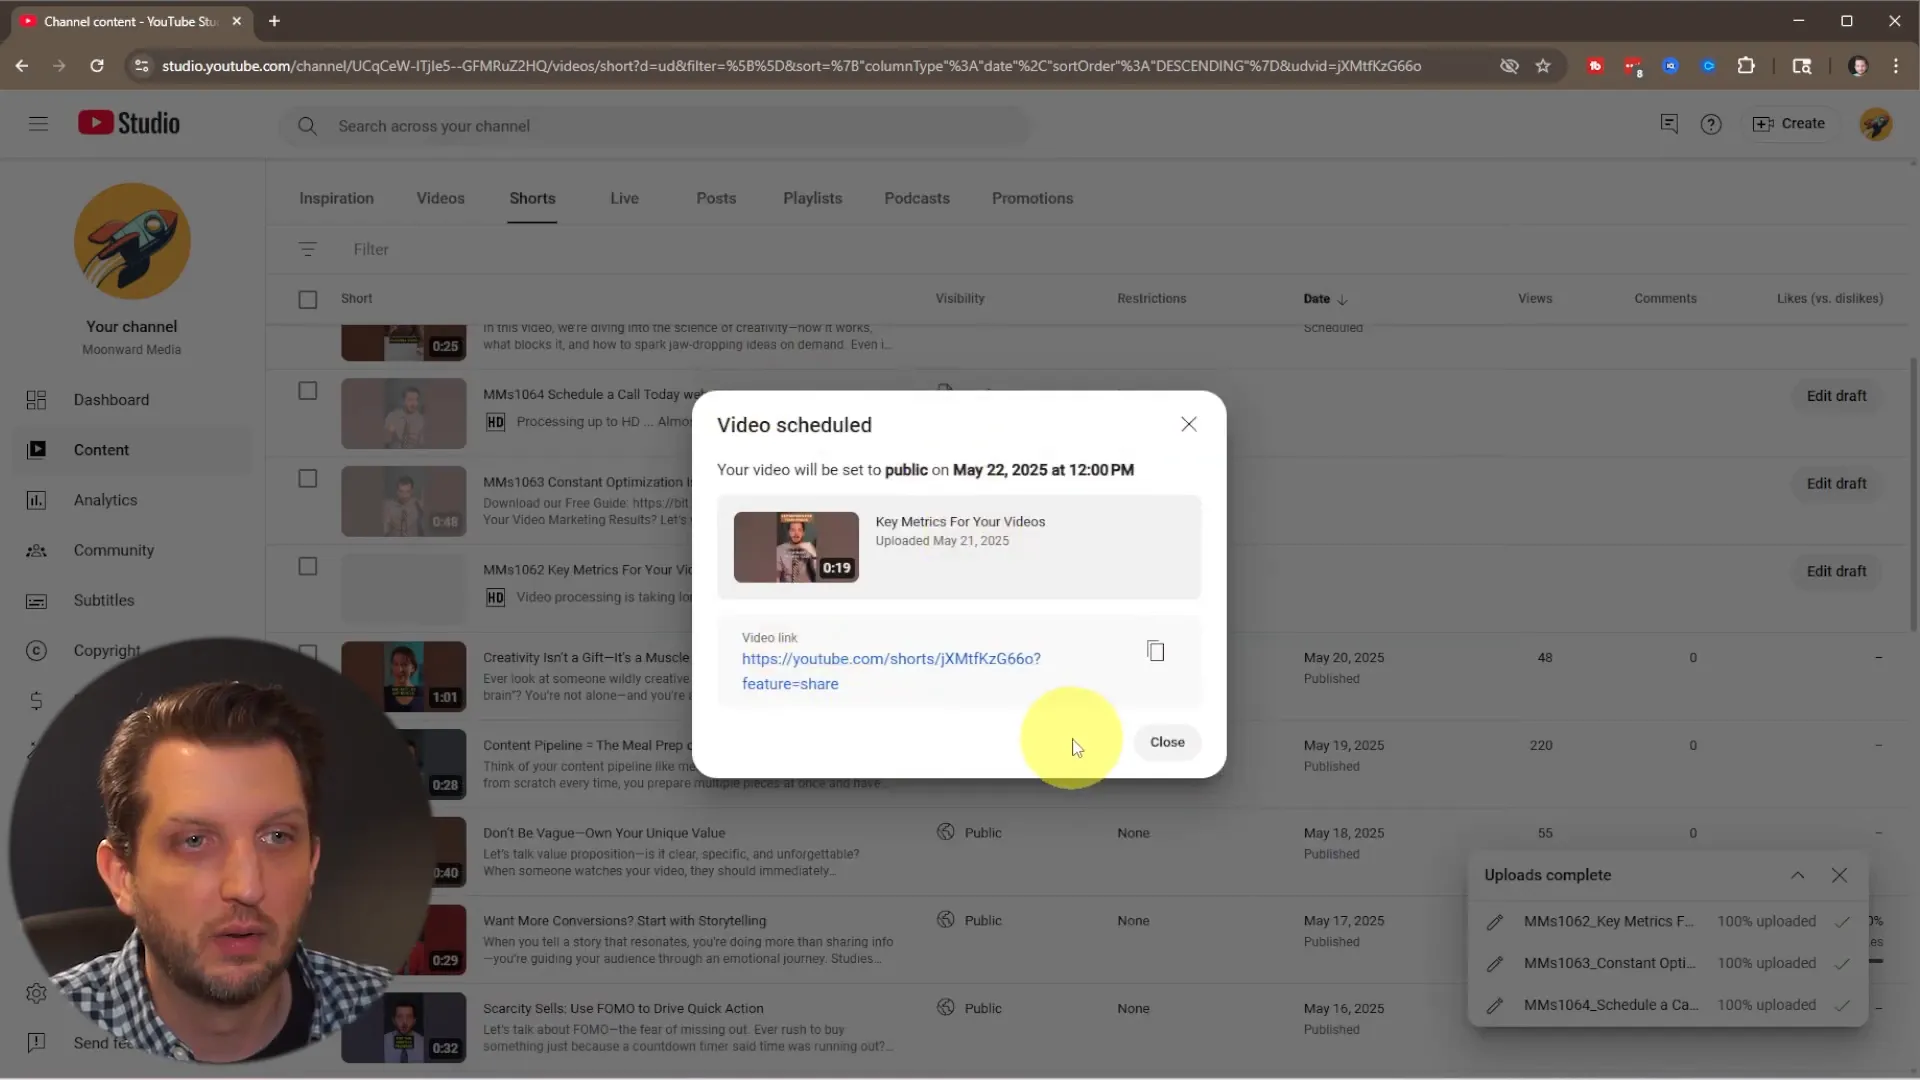Switch to the Posts tab

pyautogui.click(x=716, y=198)
